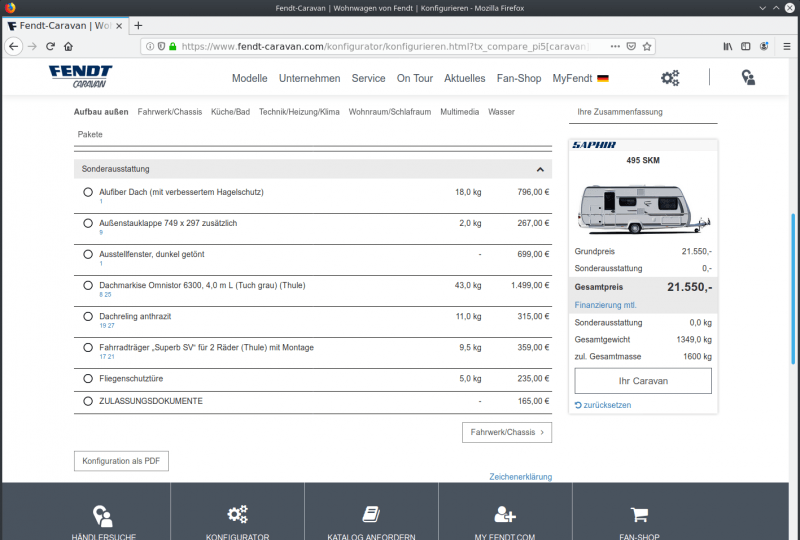Click Konfiguration als PDF button
Screen dimensions: 800x540
[121, 461]
